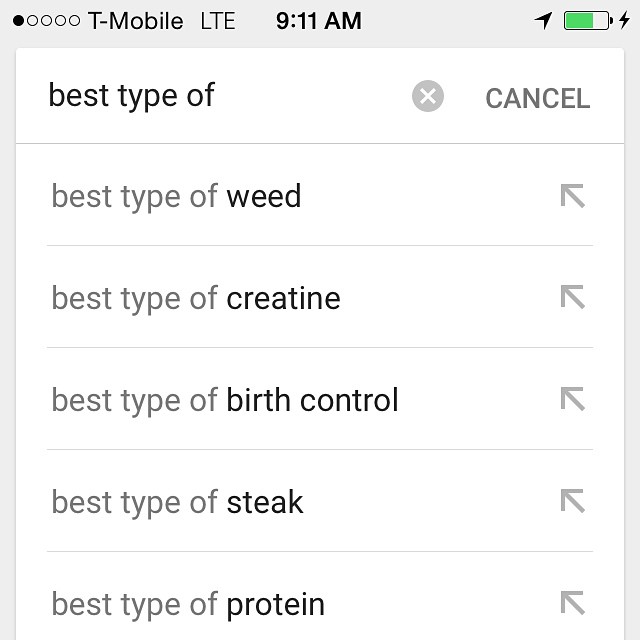
Task: Tap the 9:11 AM clock
Action: 318,21
